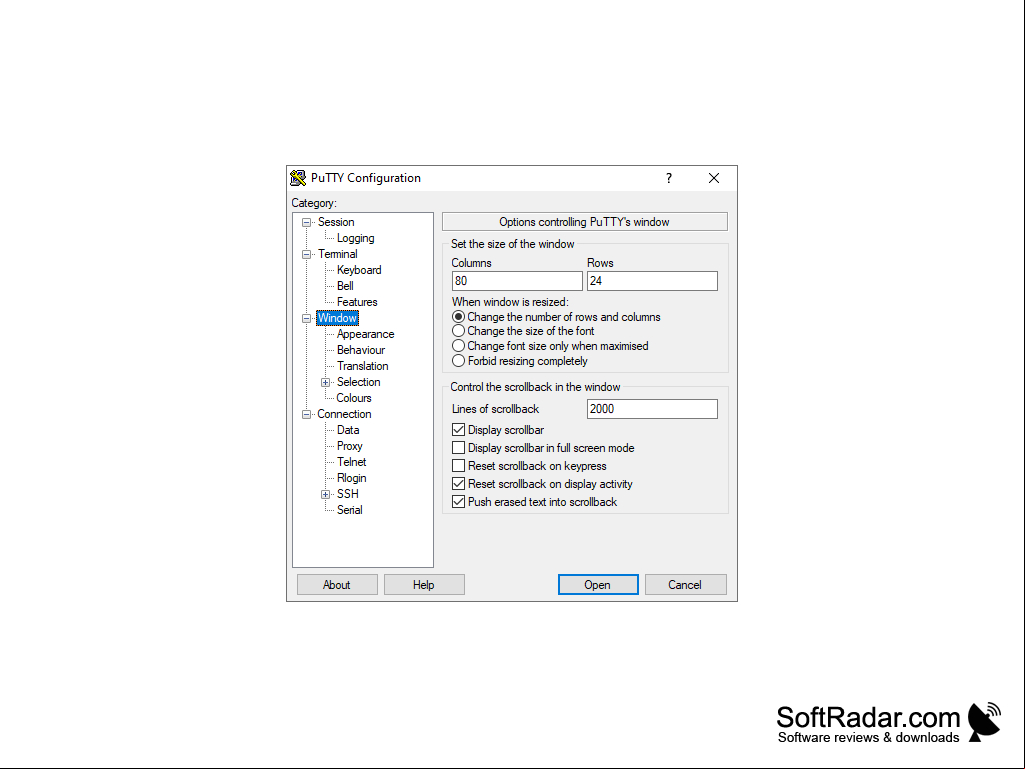Expand the Selection tree node
The image size is (1025, 769).
pyautogui.click(x=325, y=383)
